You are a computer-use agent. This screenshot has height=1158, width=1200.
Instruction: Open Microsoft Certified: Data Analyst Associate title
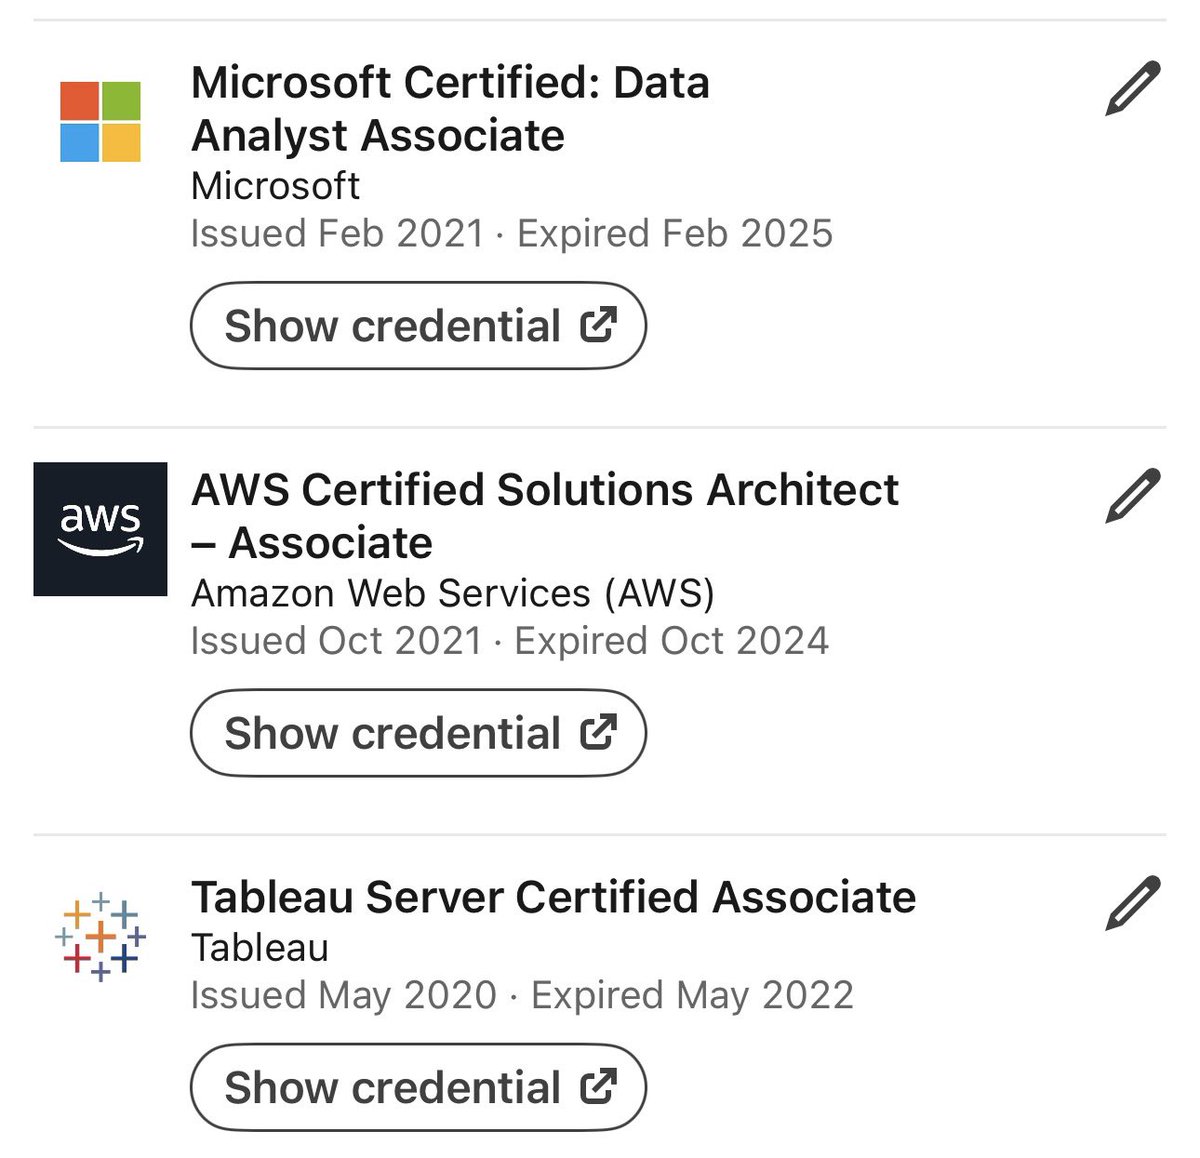(450, 109)
